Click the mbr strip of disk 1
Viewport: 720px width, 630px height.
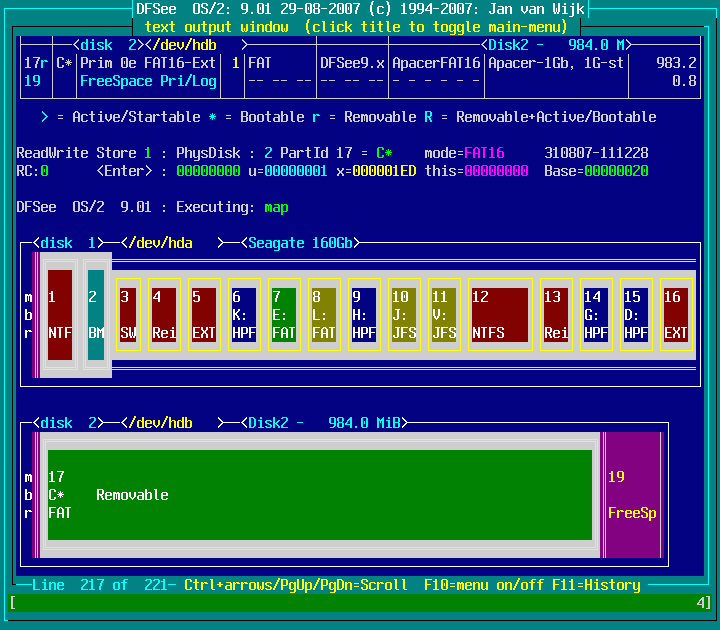[x=28, y=314]
